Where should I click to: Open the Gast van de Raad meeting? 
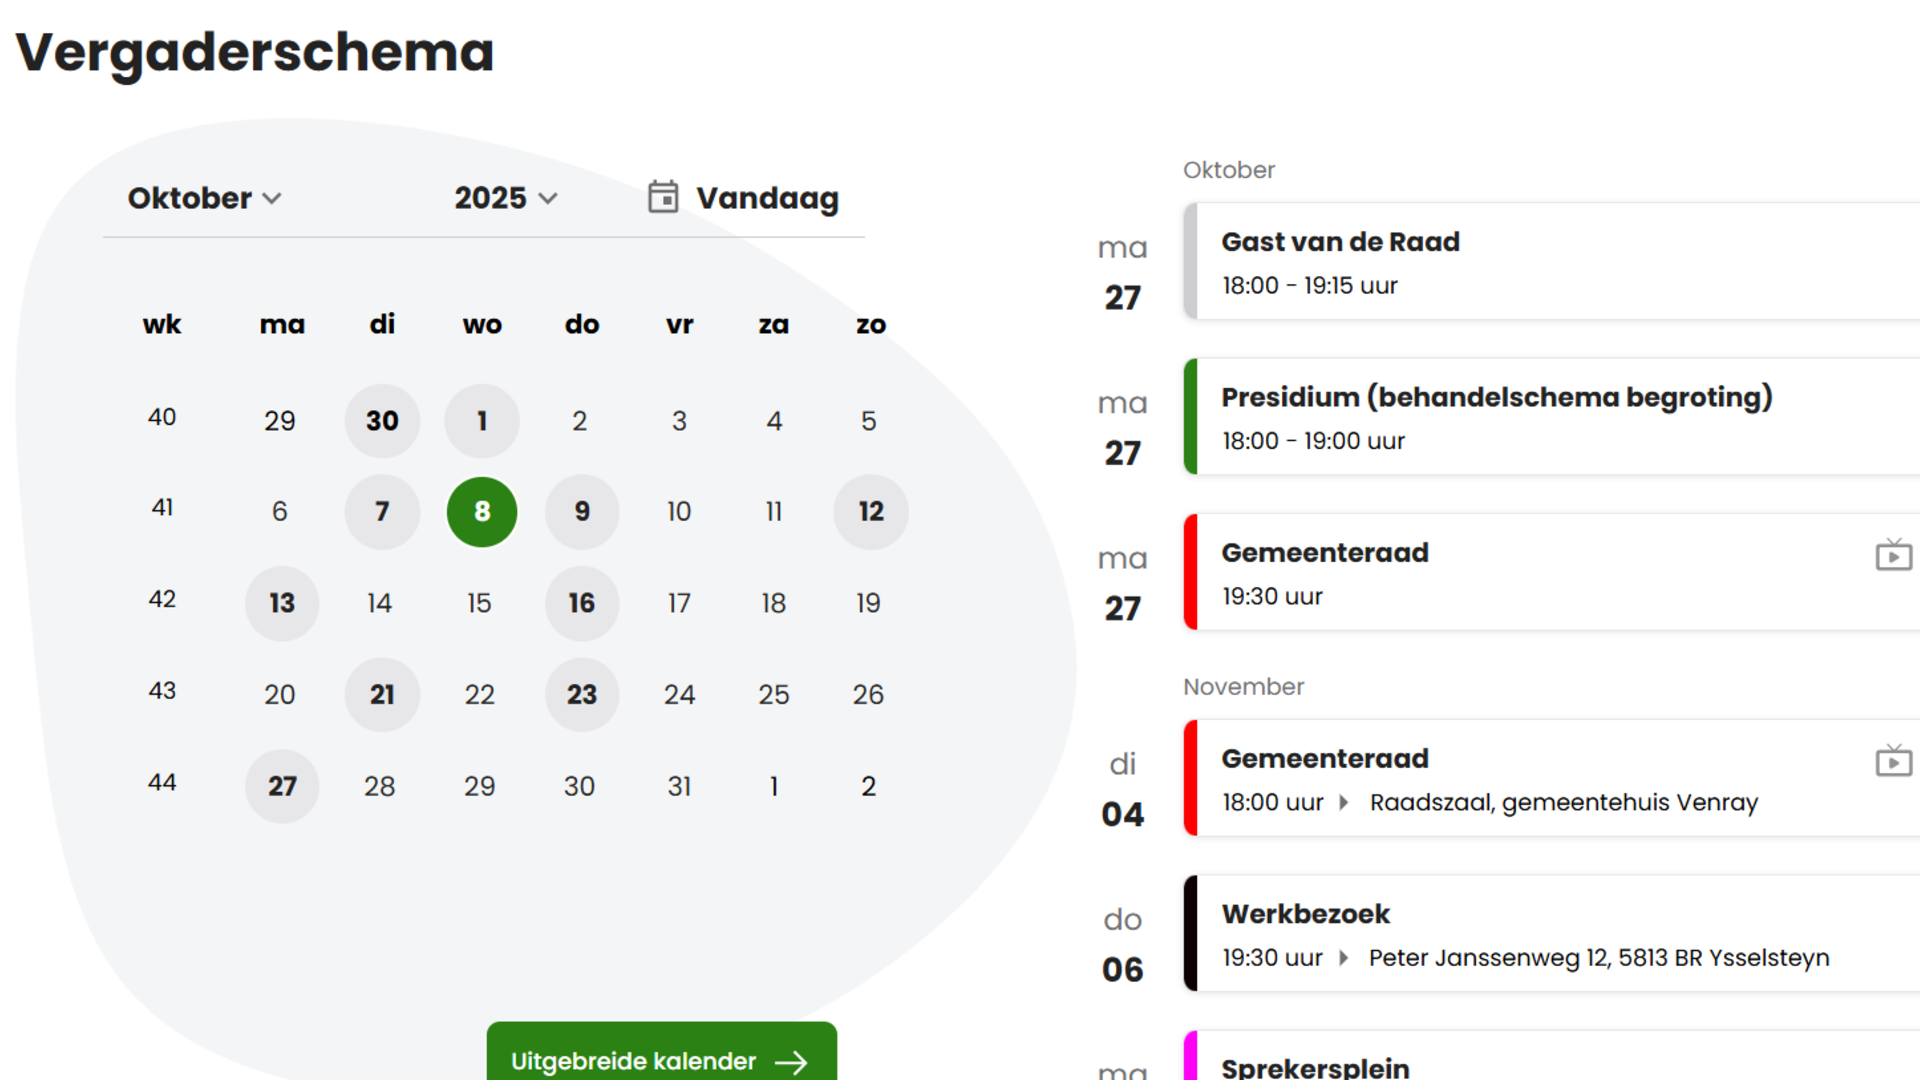pos(1340,242)
